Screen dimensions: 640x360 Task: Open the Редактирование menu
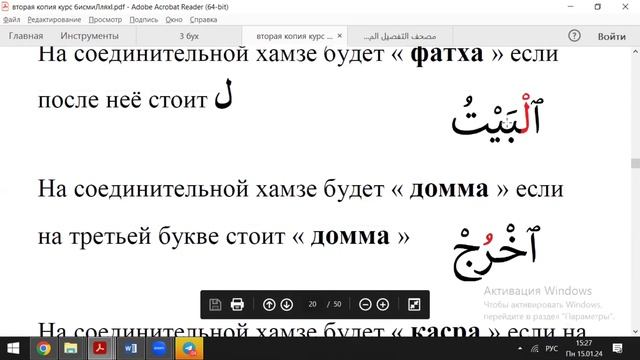[x=54, y=20]
